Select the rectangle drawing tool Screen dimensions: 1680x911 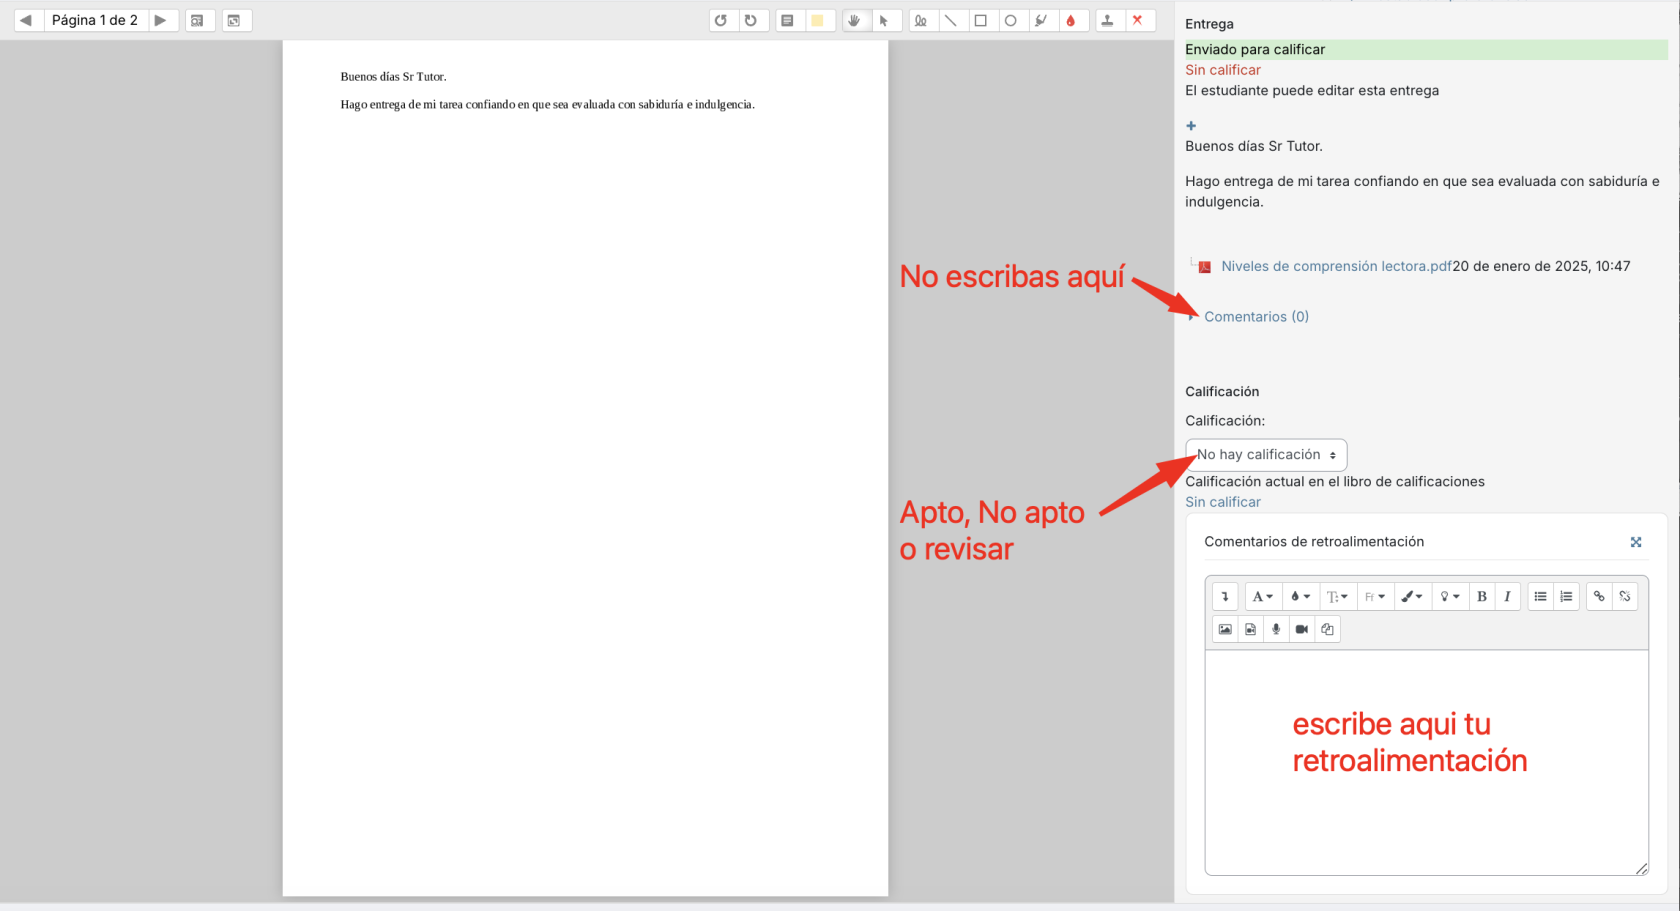coord(981,20)
